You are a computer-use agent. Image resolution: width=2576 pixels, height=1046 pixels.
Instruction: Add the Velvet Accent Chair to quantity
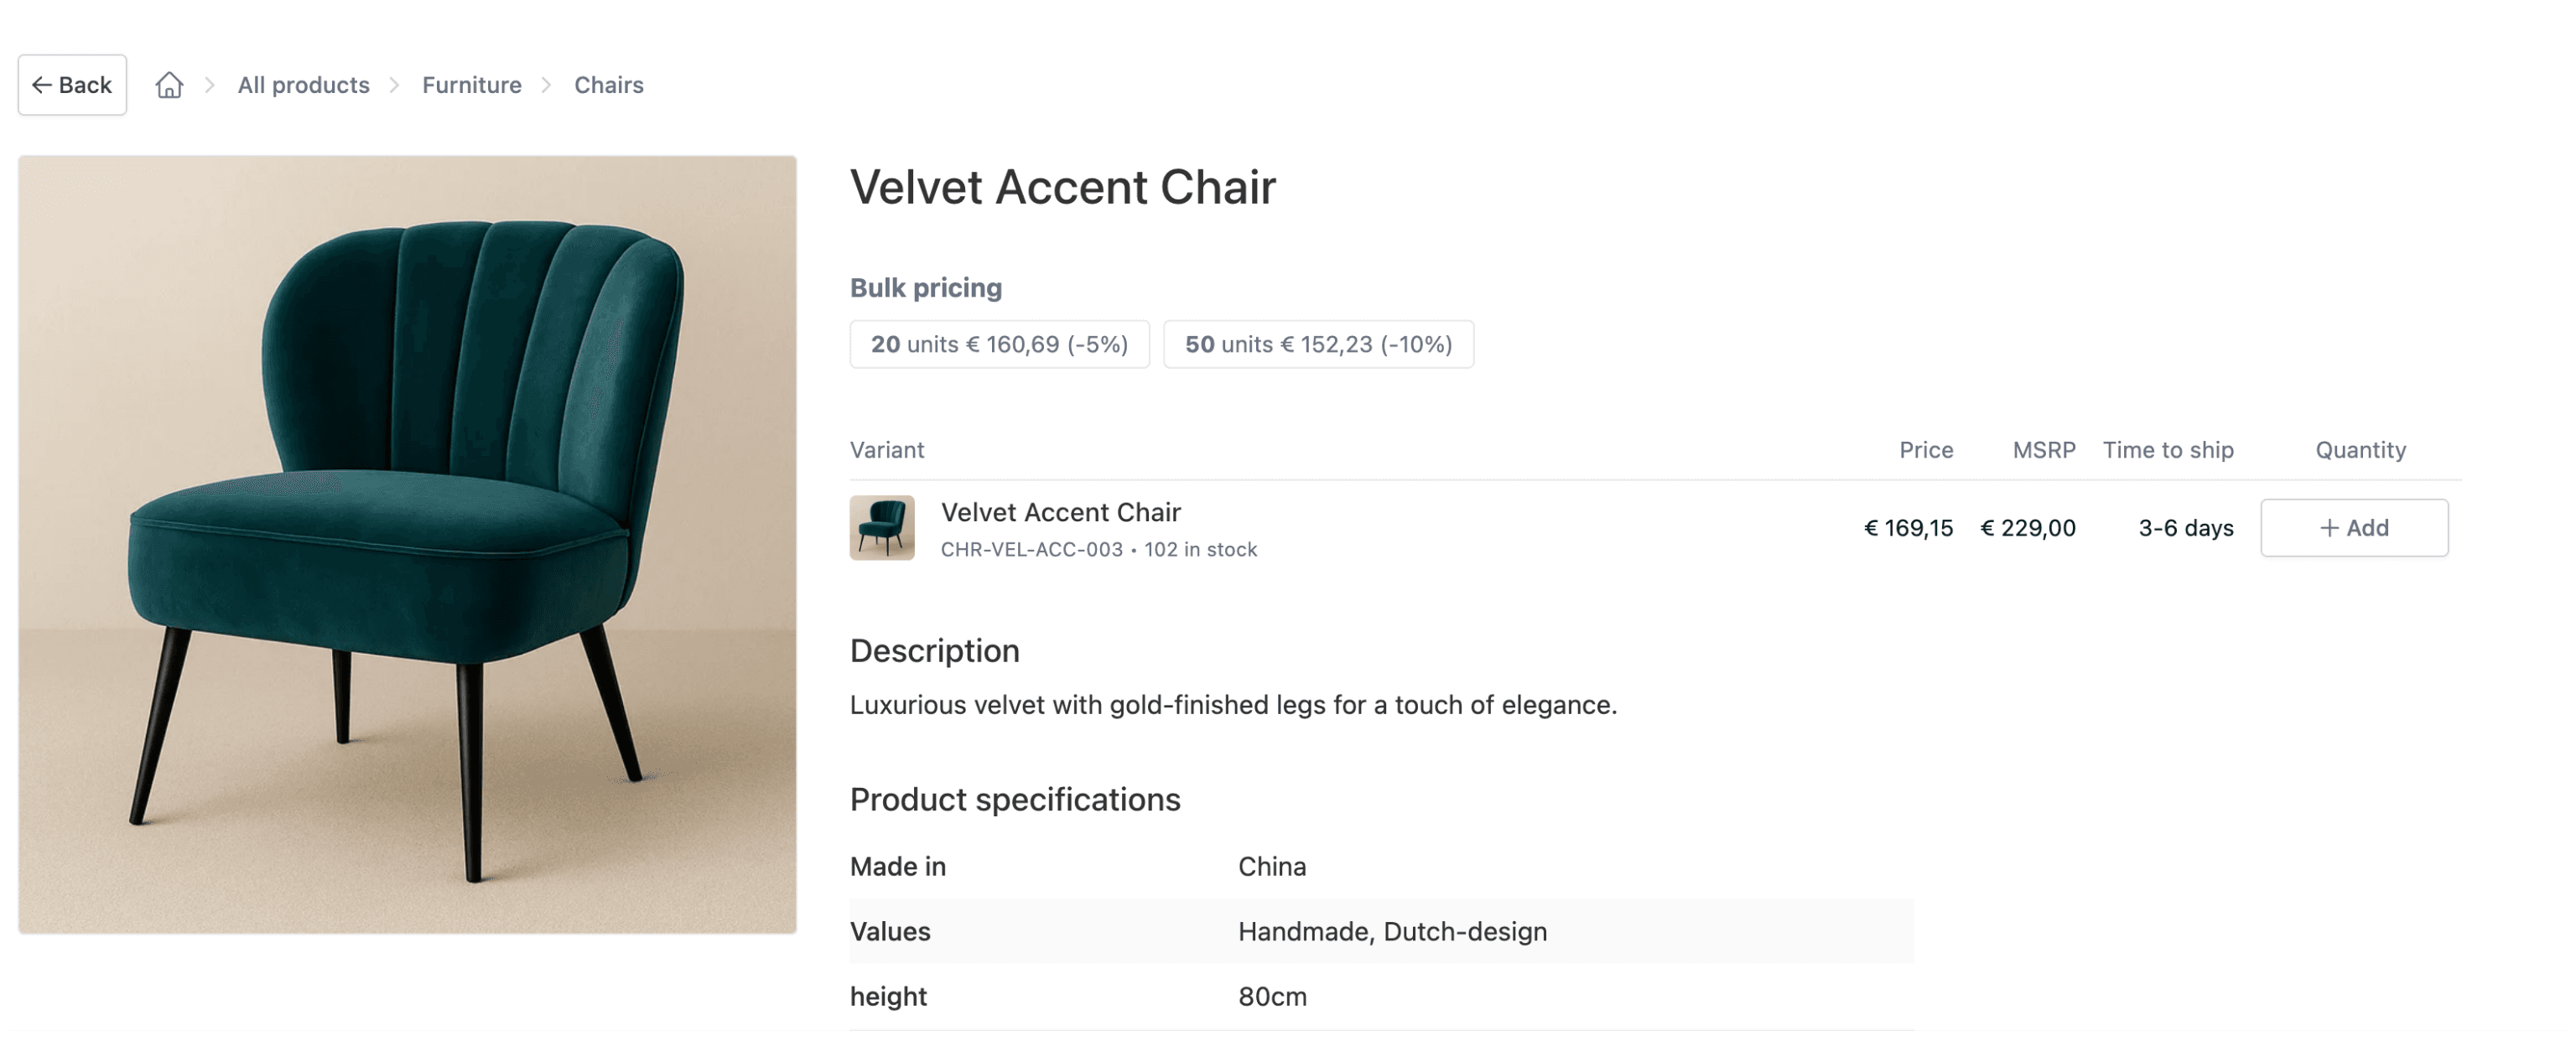click(x=2353, y=528)
